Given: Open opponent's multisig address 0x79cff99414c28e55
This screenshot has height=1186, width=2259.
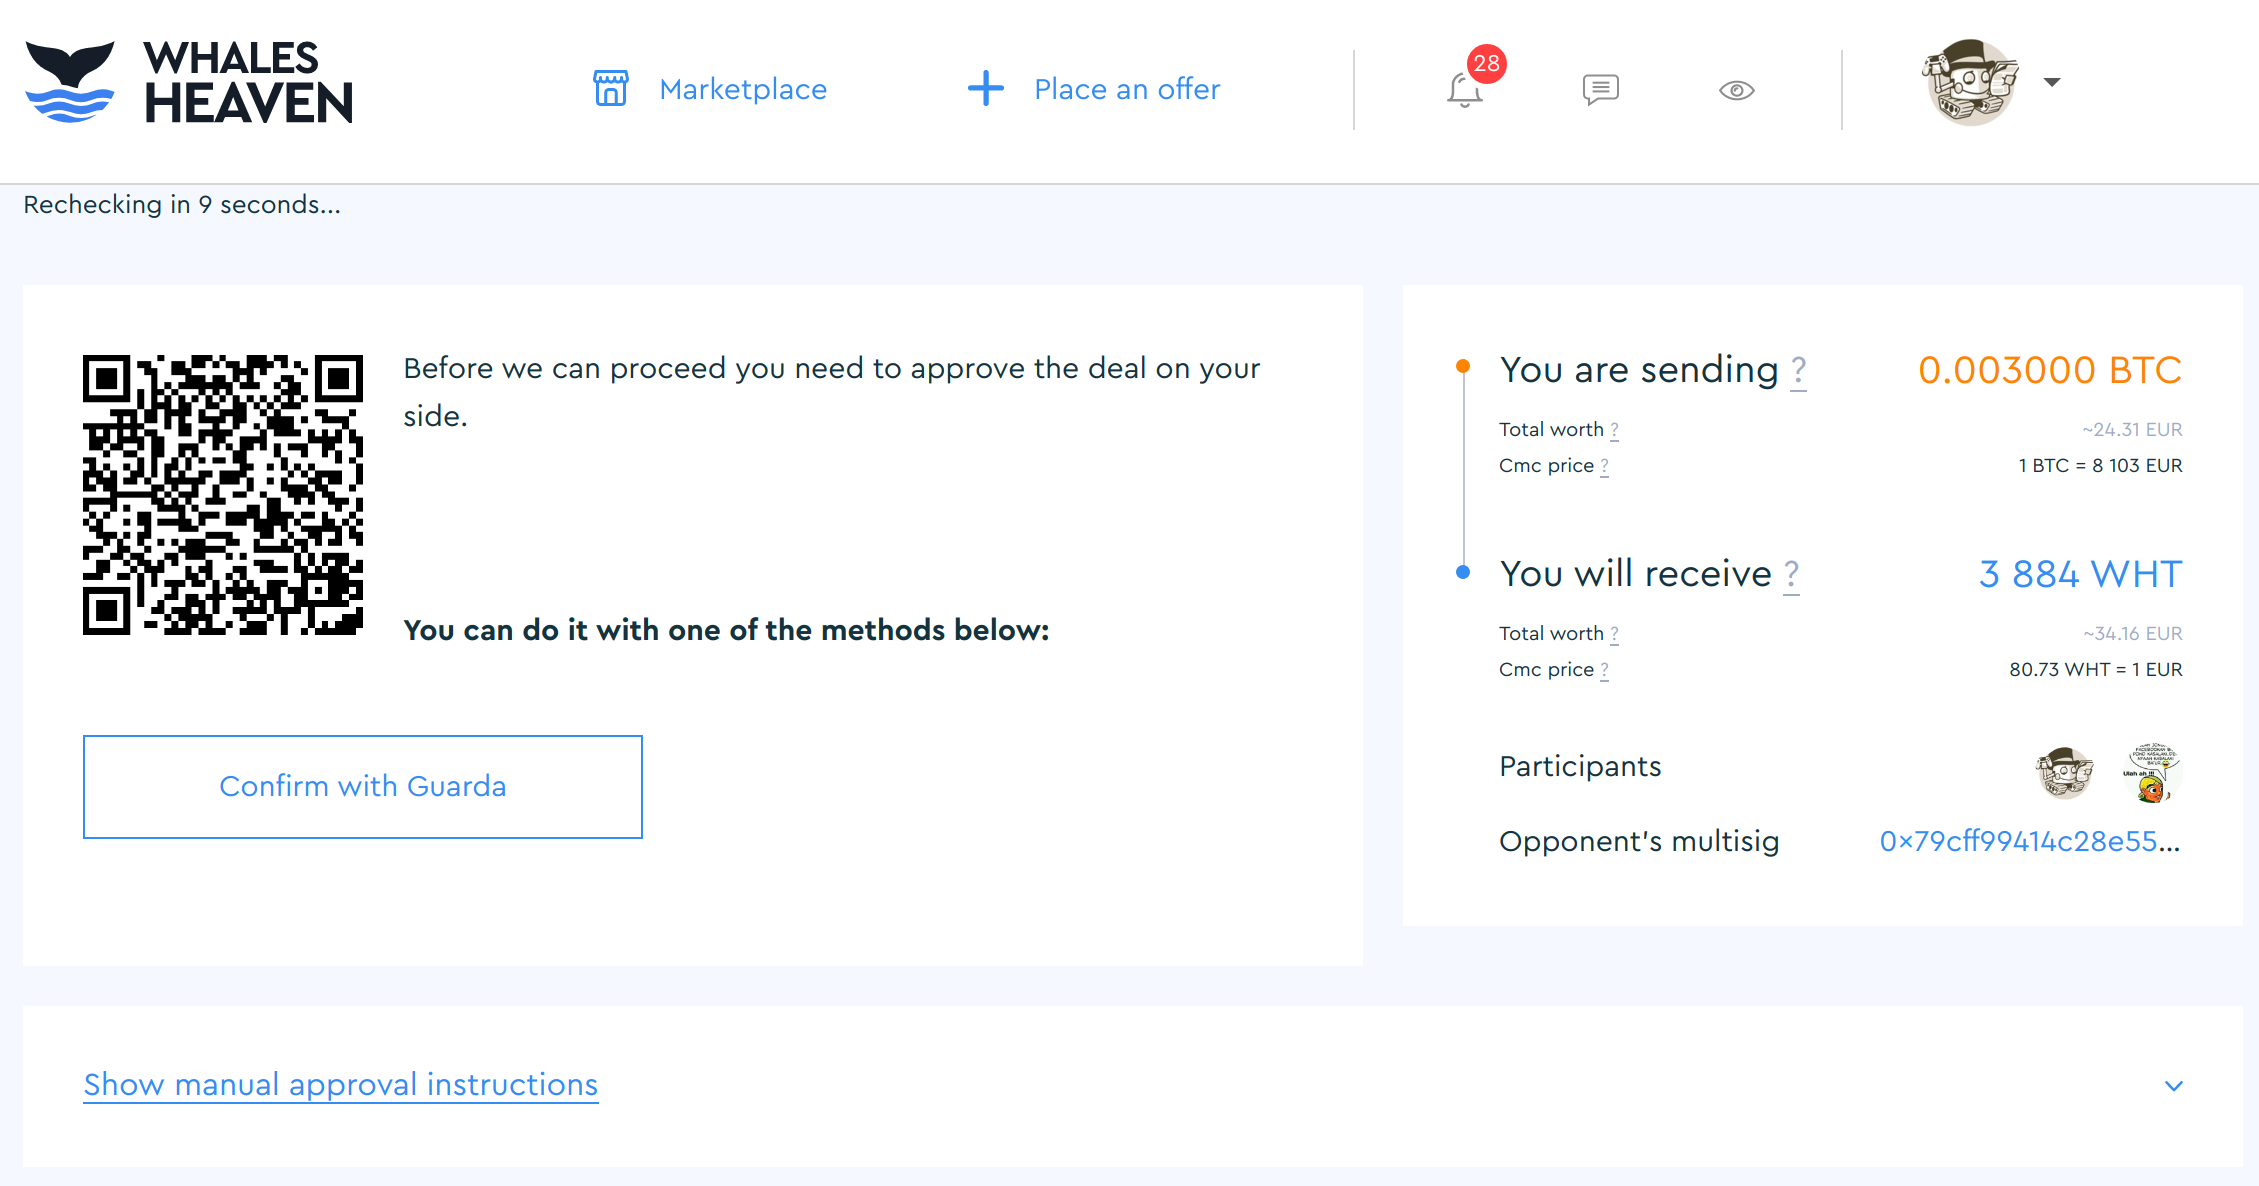Looking at the screenshot, I should pos(2030,841).
